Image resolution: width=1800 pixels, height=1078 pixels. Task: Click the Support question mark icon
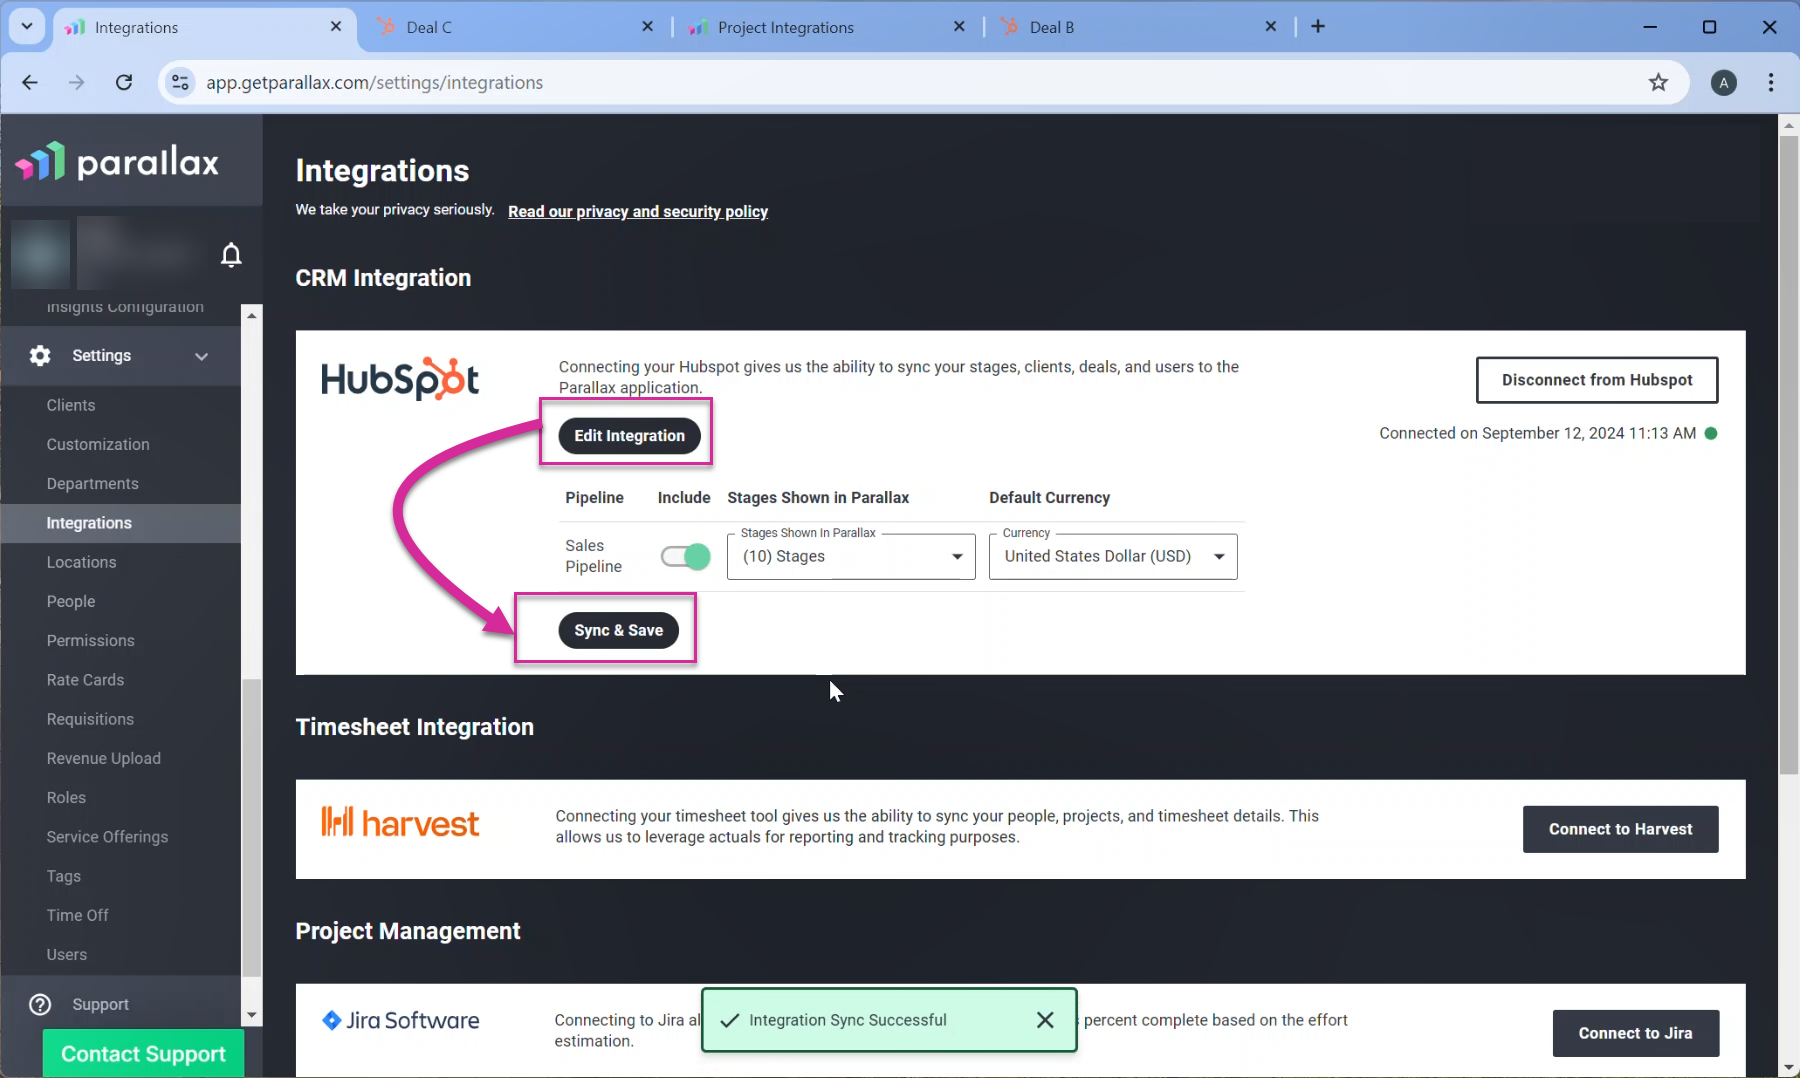(x=40, y=1004)
